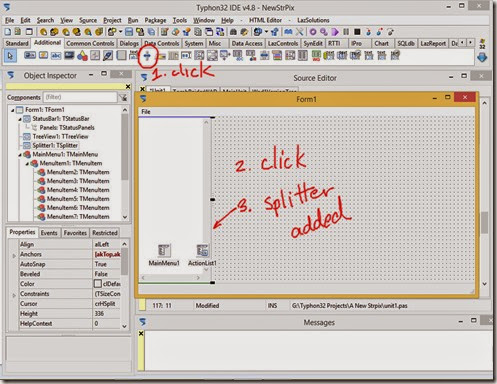The width and height of the screenshot is (497, 384).
Task: Clear the component filter with funnel icon
Action: pyautogui.click(x=123, y=97)
